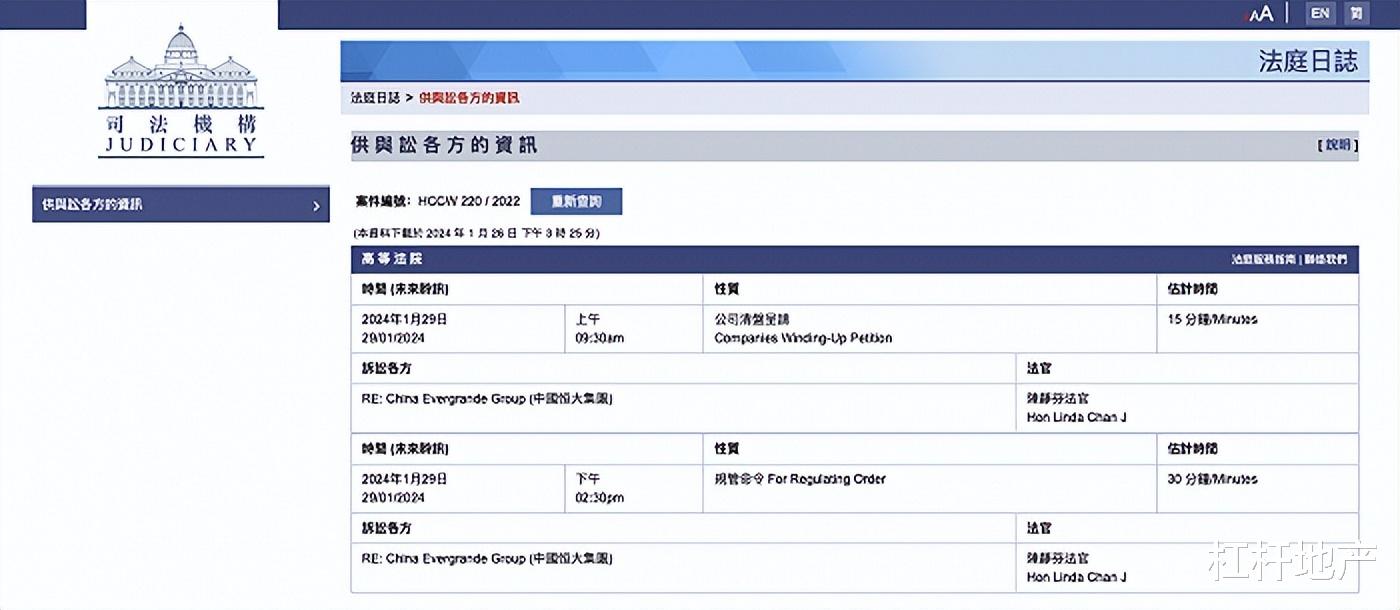
Task: Click the text size AA icon
Action: point(1259,13)
